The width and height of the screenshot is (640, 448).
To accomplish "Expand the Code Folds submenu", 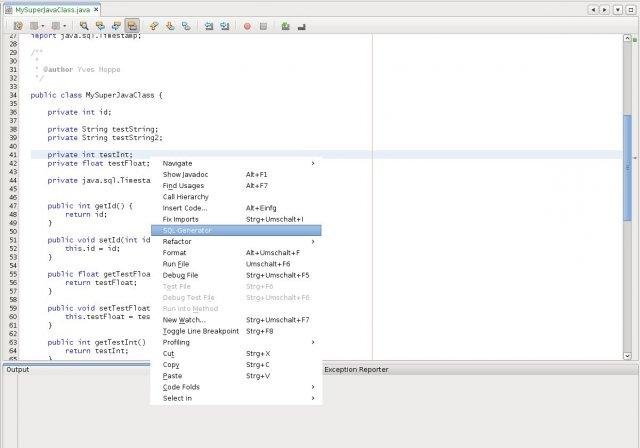I will [x=236, y=387].
